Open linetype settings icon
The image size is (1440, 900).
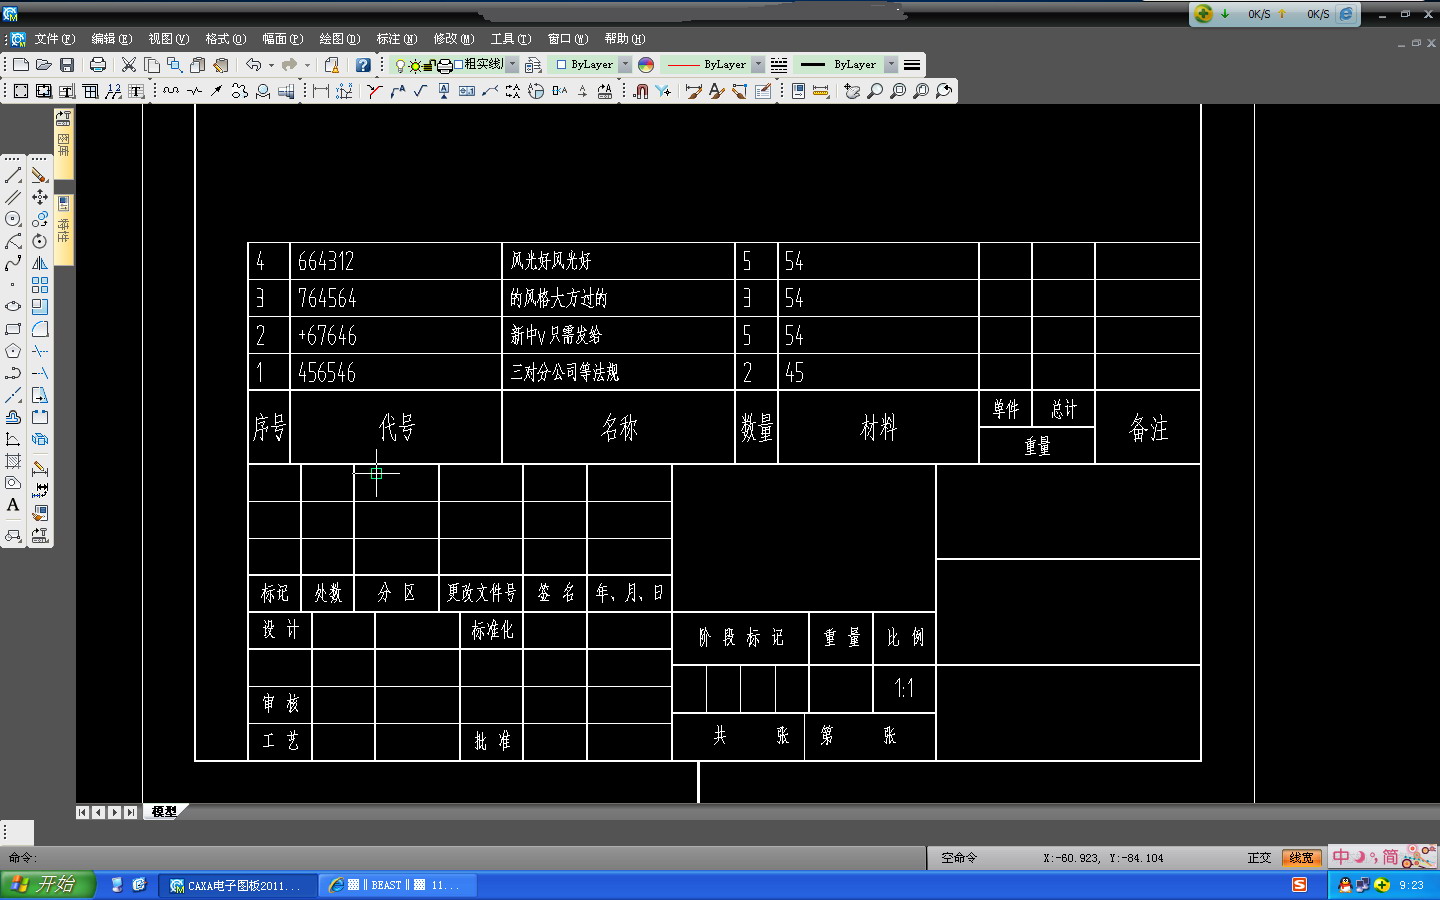pyautogui.click(x=779, y=65)
